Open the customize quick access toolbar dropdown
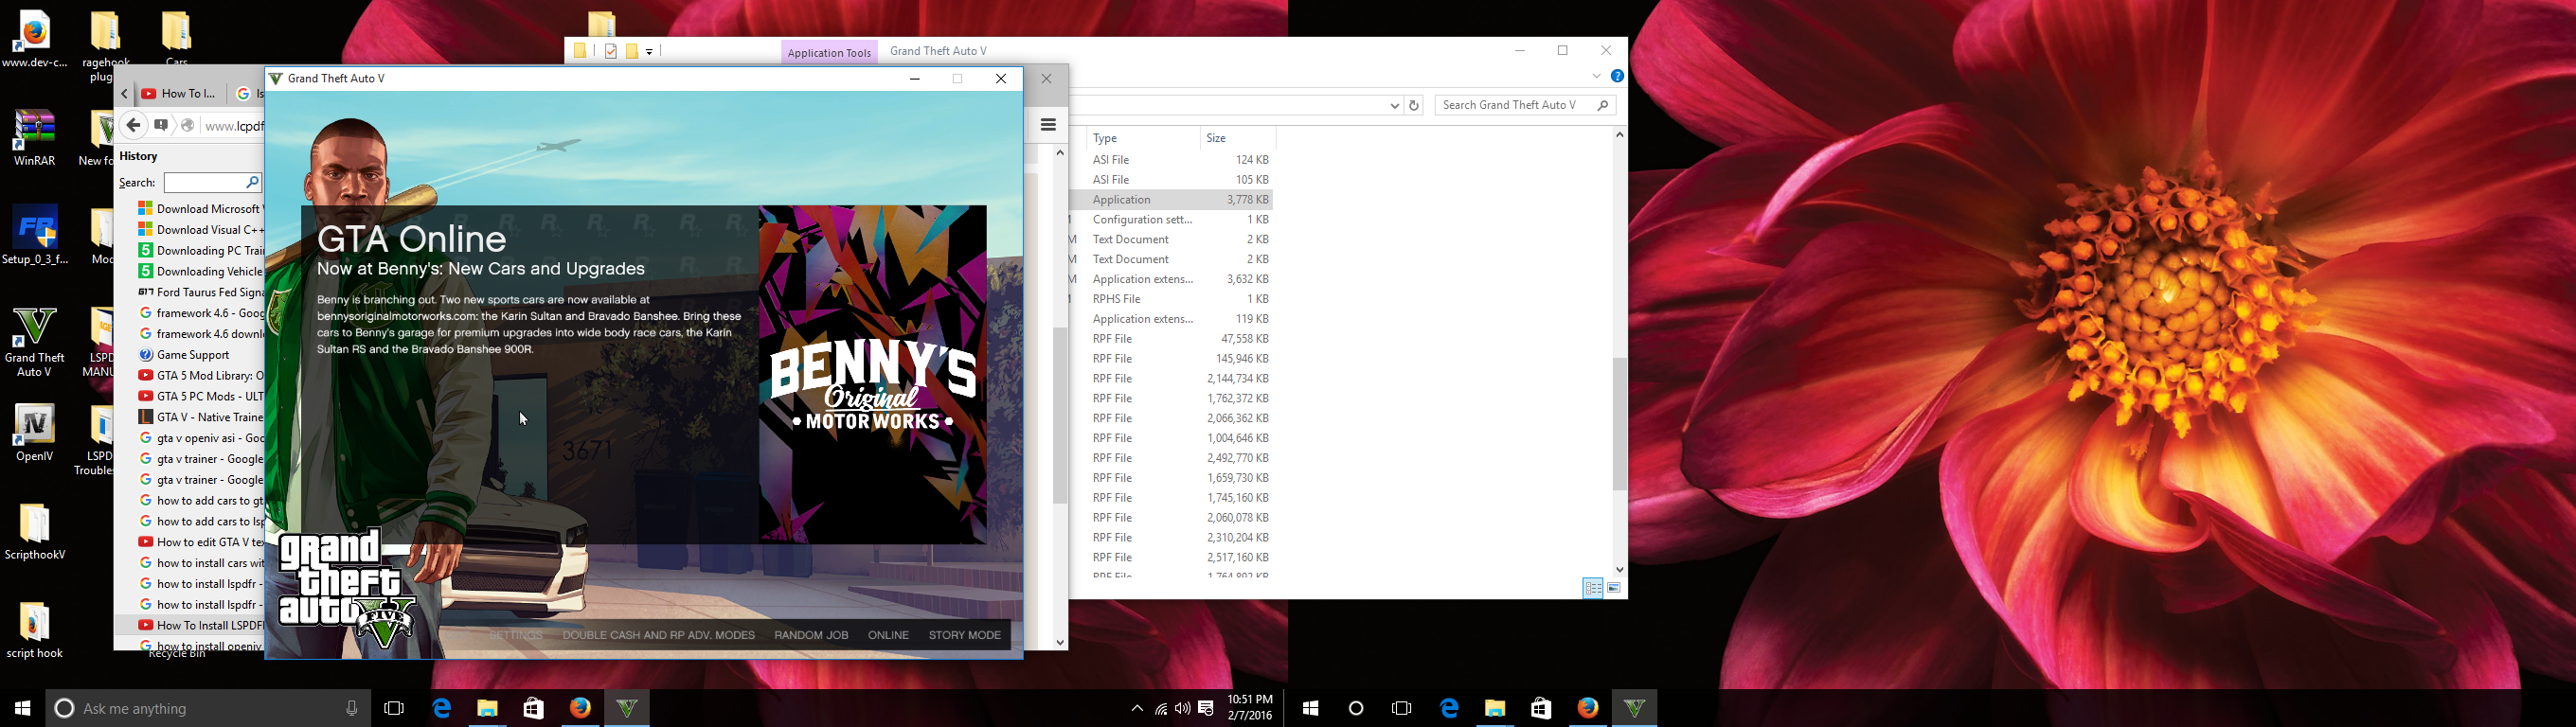 650,52
